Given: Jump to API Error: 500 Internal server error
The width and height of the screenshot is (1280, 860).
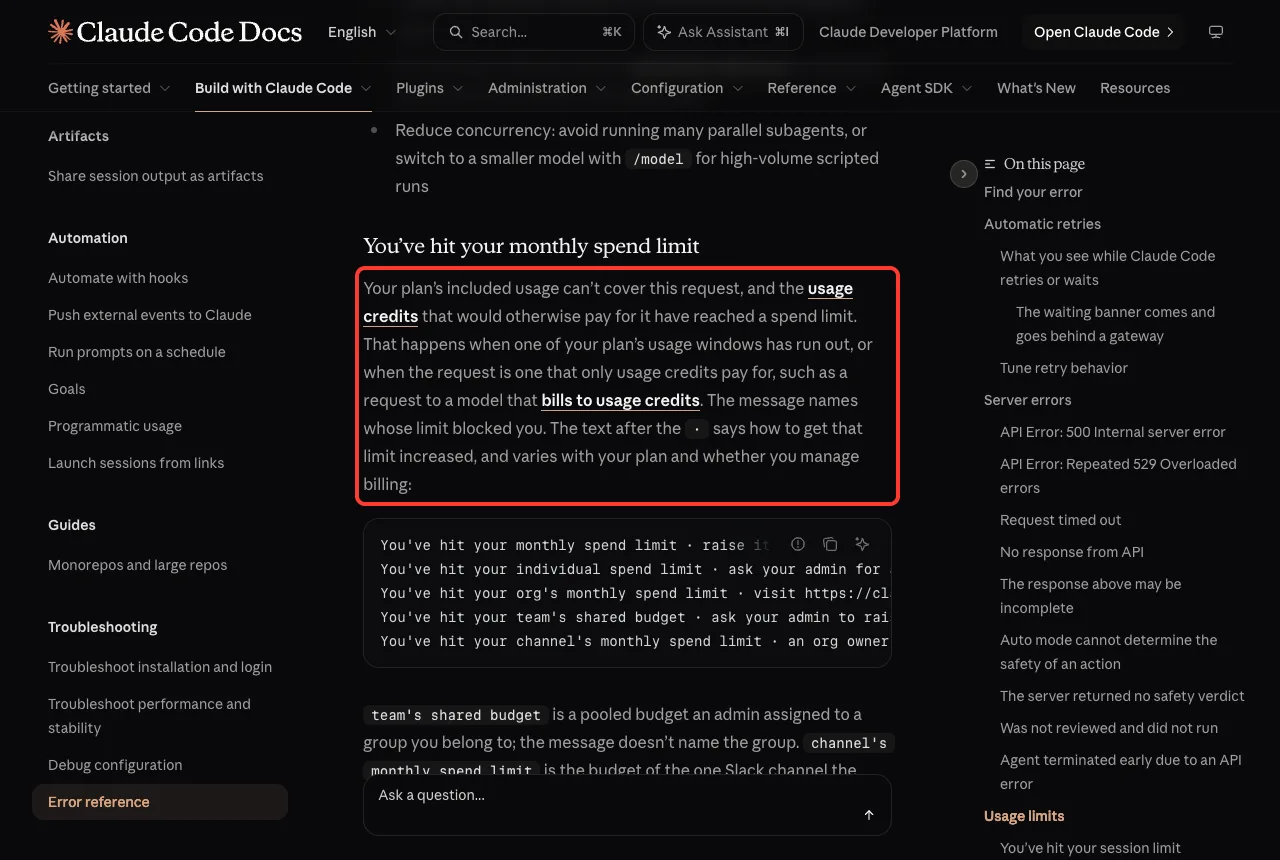Looking at the screenshot, I should tap(1113, 432).
